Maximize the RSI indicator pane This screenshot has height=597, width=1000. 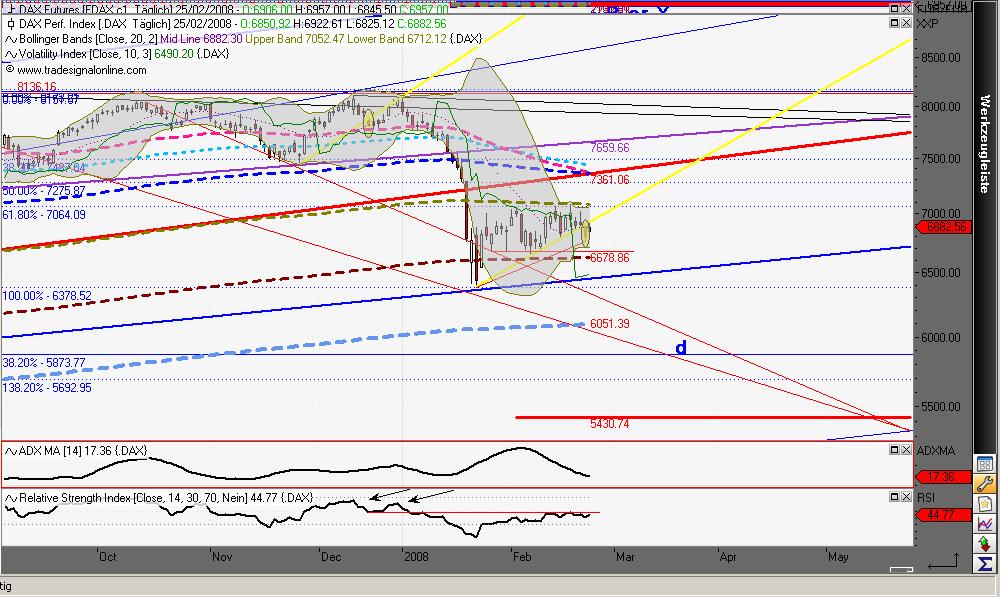(x=894, y=496)
